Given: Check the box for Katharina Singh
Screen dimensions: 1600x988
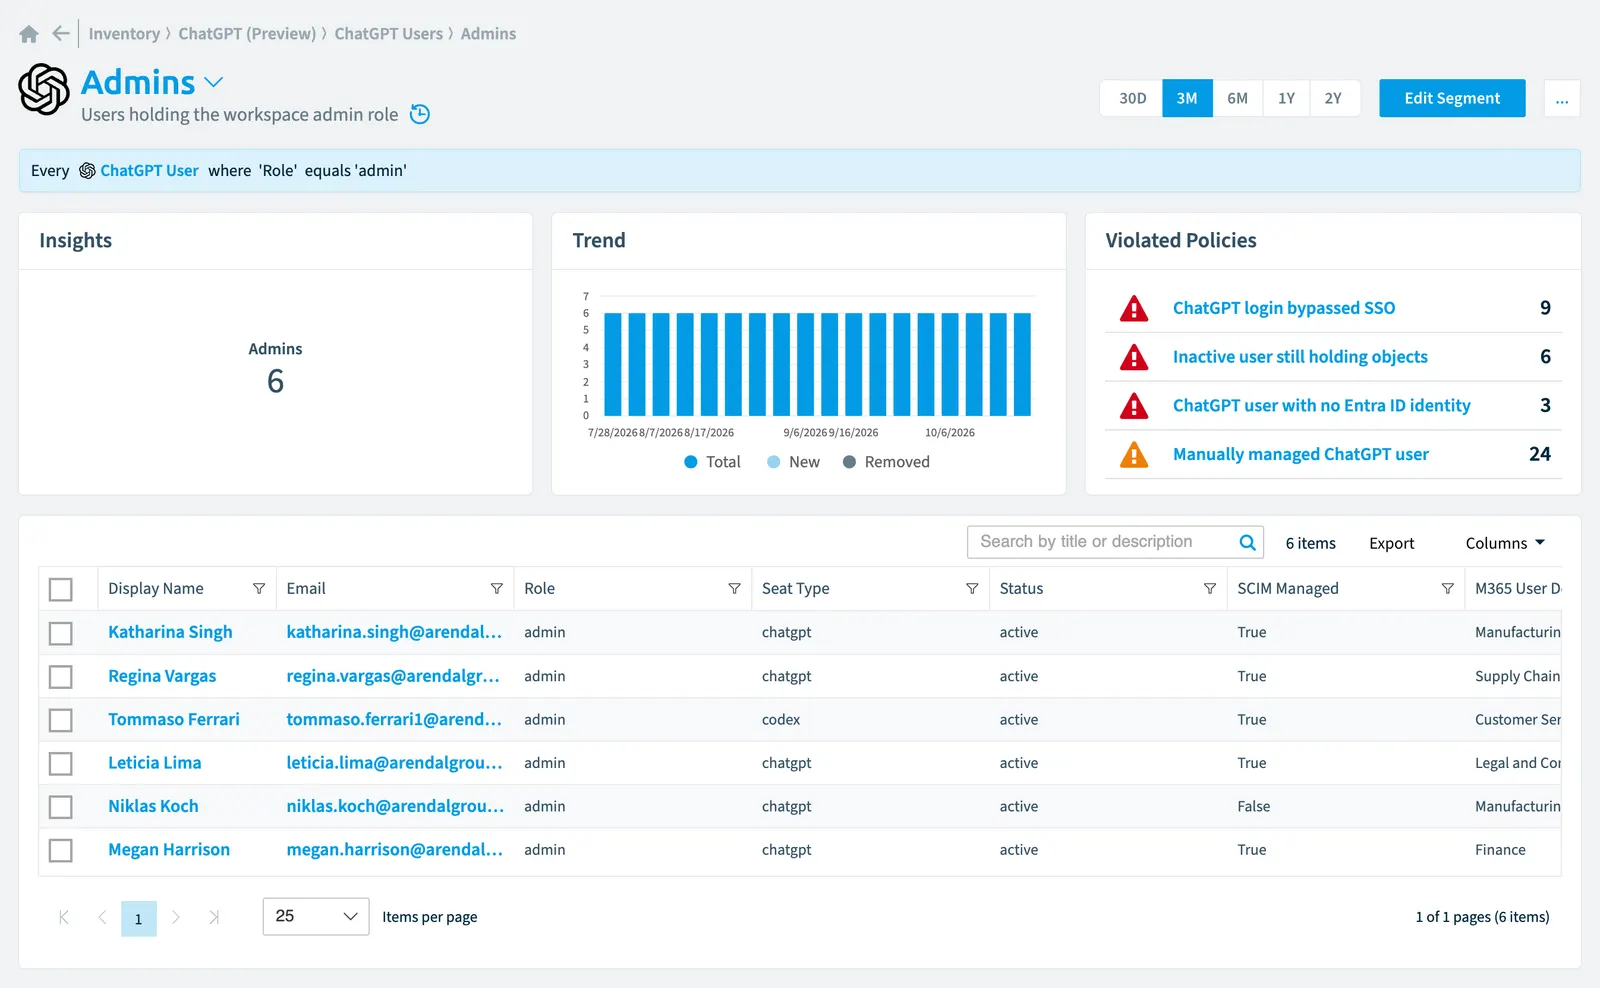Looking at the screenshot, I should 61,633.
